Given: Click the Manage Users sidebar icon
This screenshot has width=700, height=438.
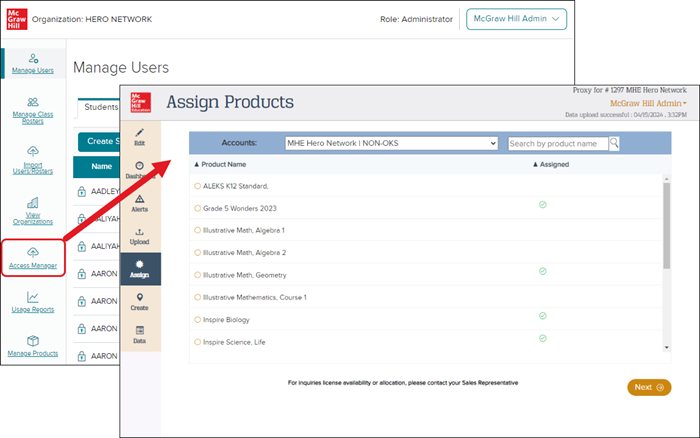Looking at the screenshot, I should point(33,62).
